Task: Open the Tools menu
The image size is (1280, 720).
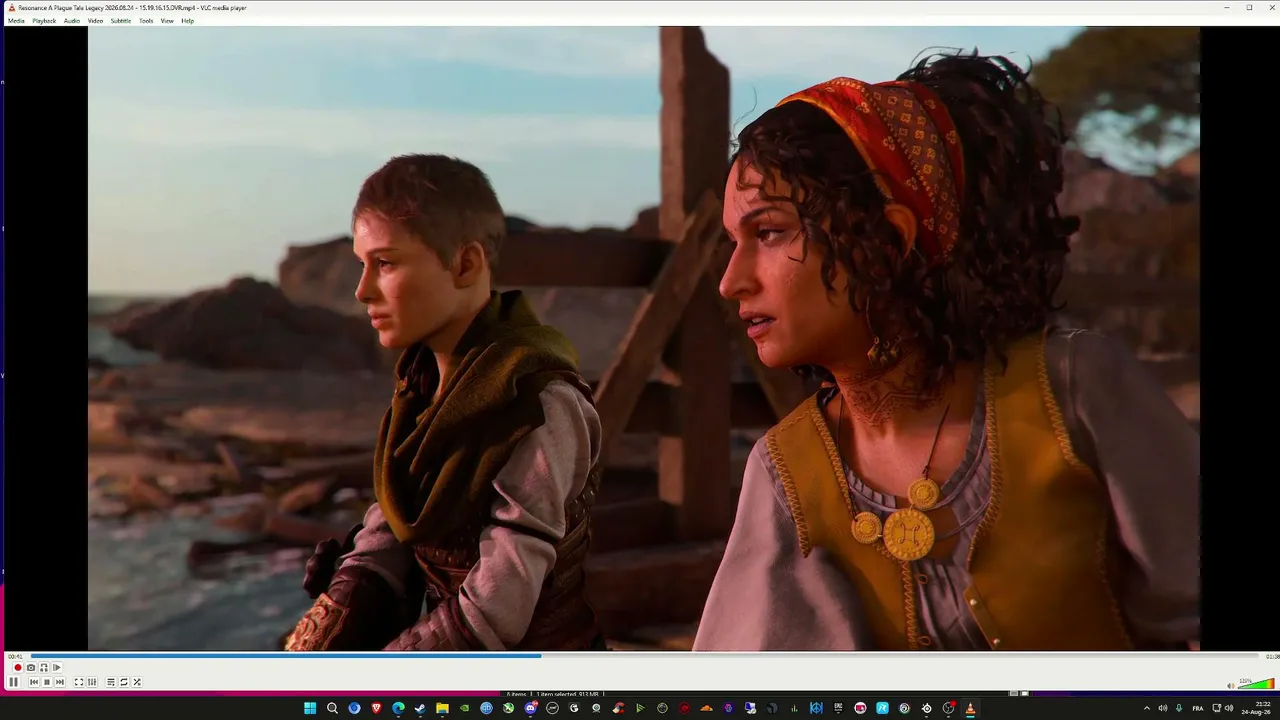Action: tap(146, 21)
